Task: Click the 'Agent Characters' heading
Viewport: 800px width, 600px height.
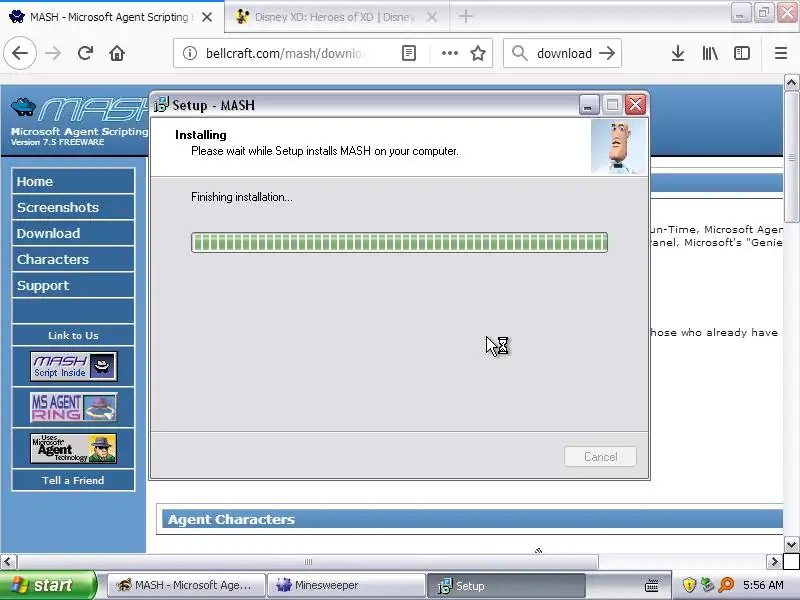Action: click(x=231, y=519)
